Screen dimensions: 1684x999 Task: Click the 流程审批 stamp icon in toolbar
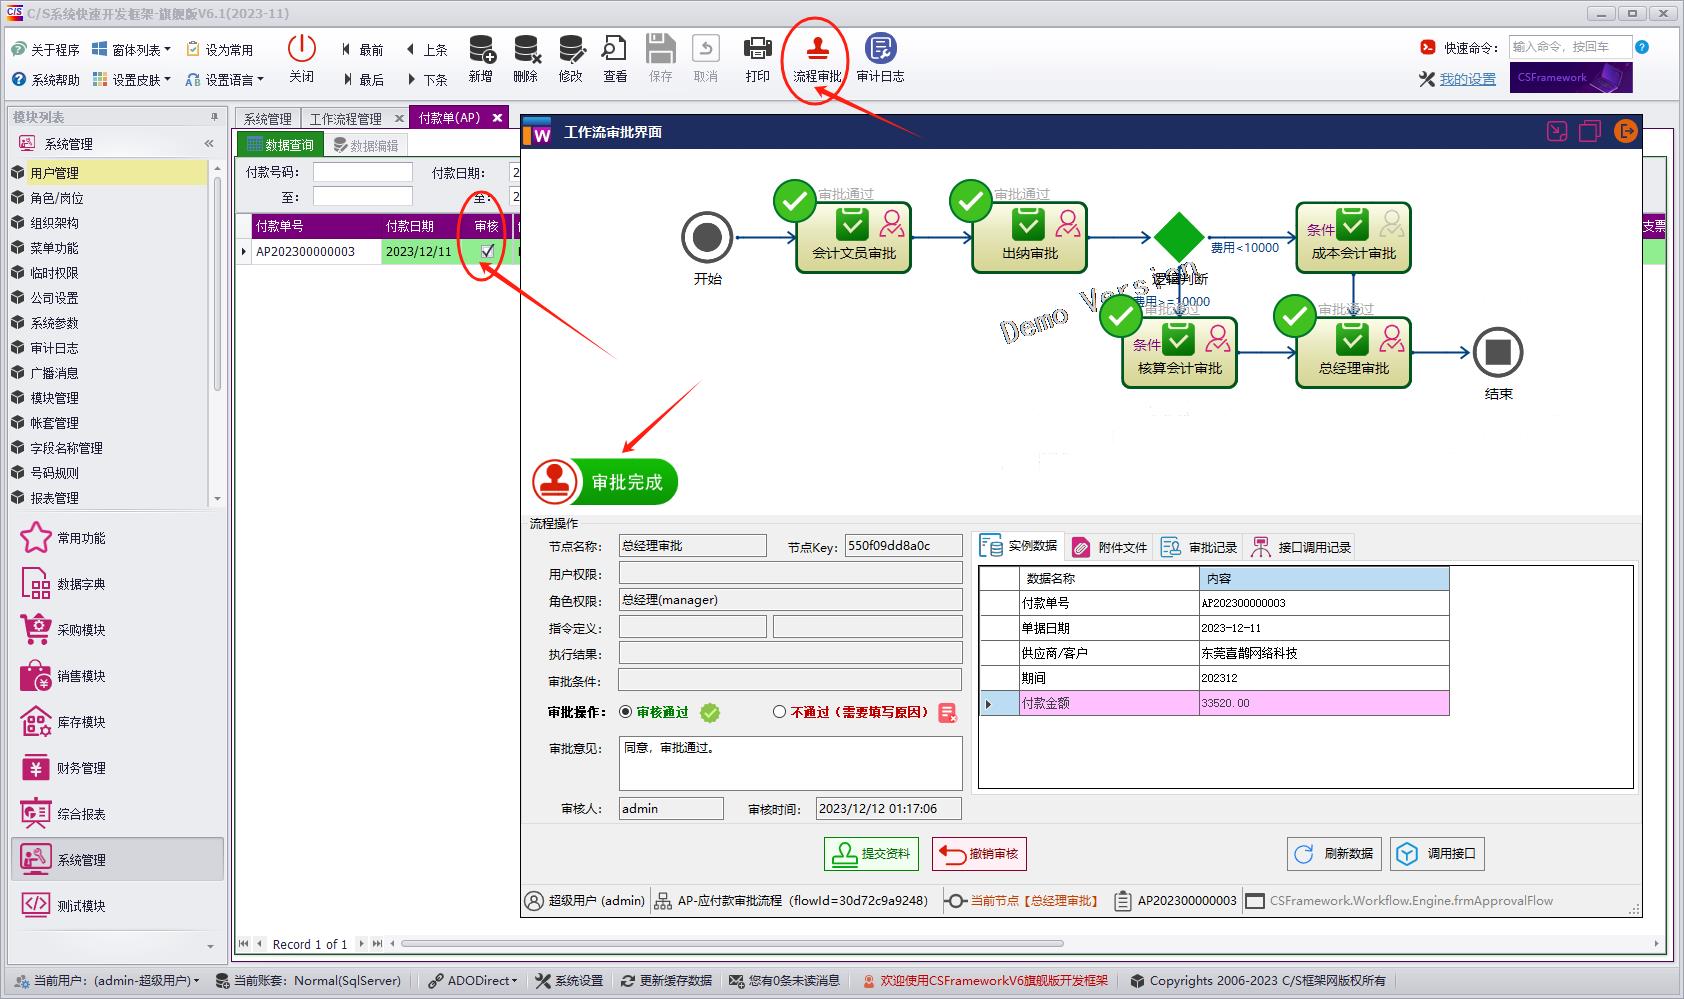pyautogui.click(x=817, y=49)
